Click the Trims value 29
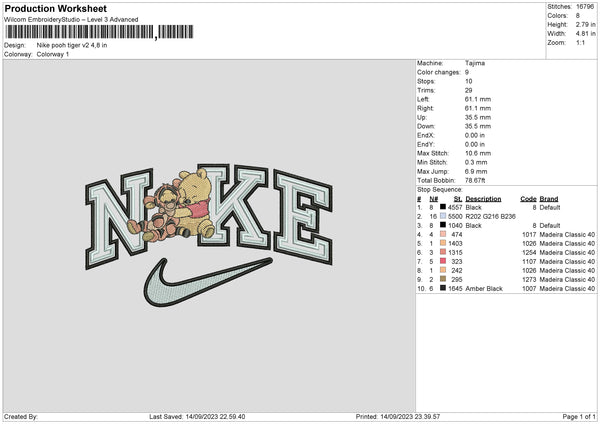 pyautogui.click(x=468, y=90)
